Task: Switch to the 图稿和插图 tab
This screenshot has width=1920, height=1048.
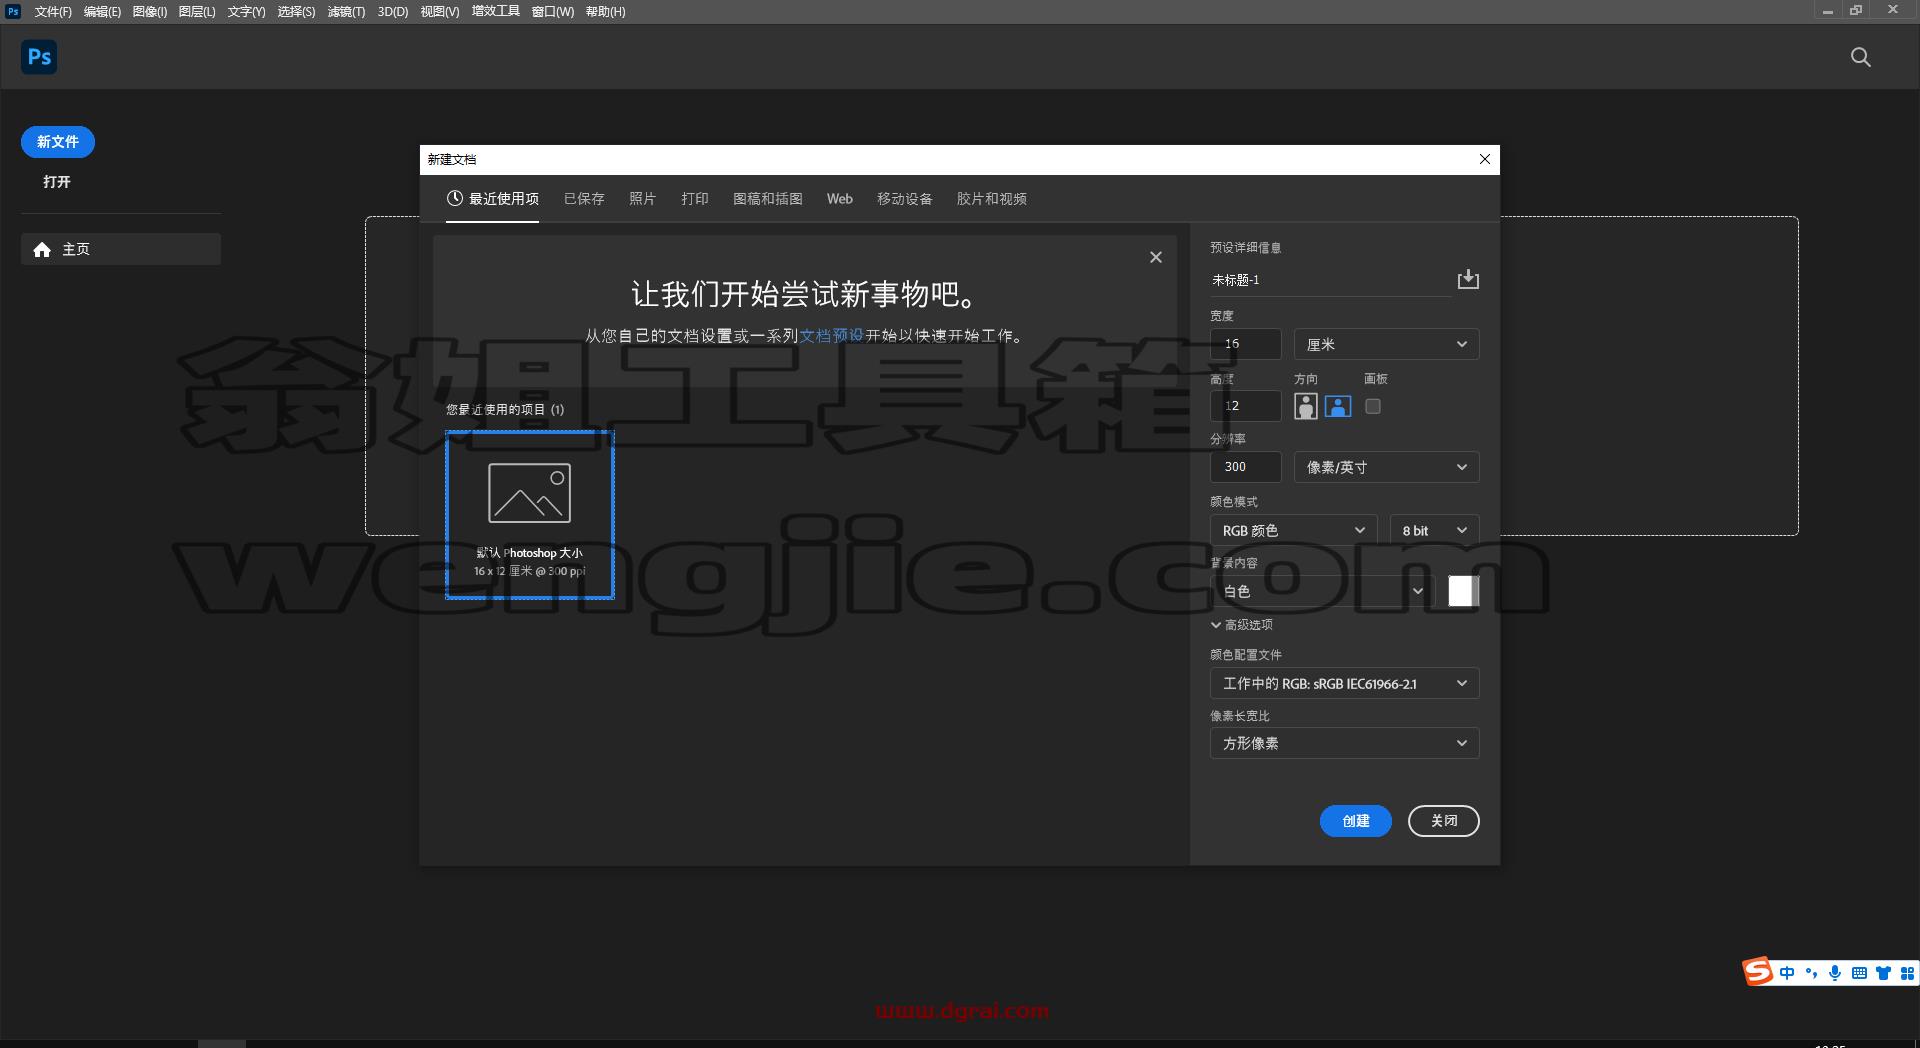Action: 768,199
